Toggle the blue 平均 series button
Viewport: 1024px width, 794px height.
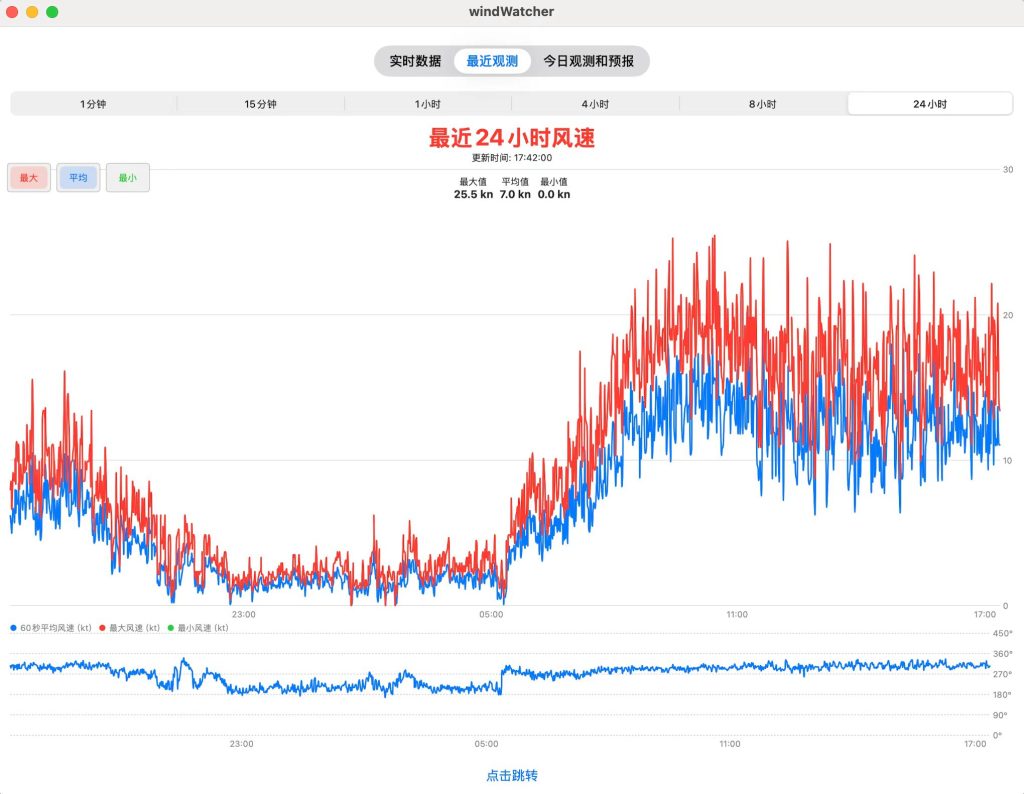click(x=78, y=178)
